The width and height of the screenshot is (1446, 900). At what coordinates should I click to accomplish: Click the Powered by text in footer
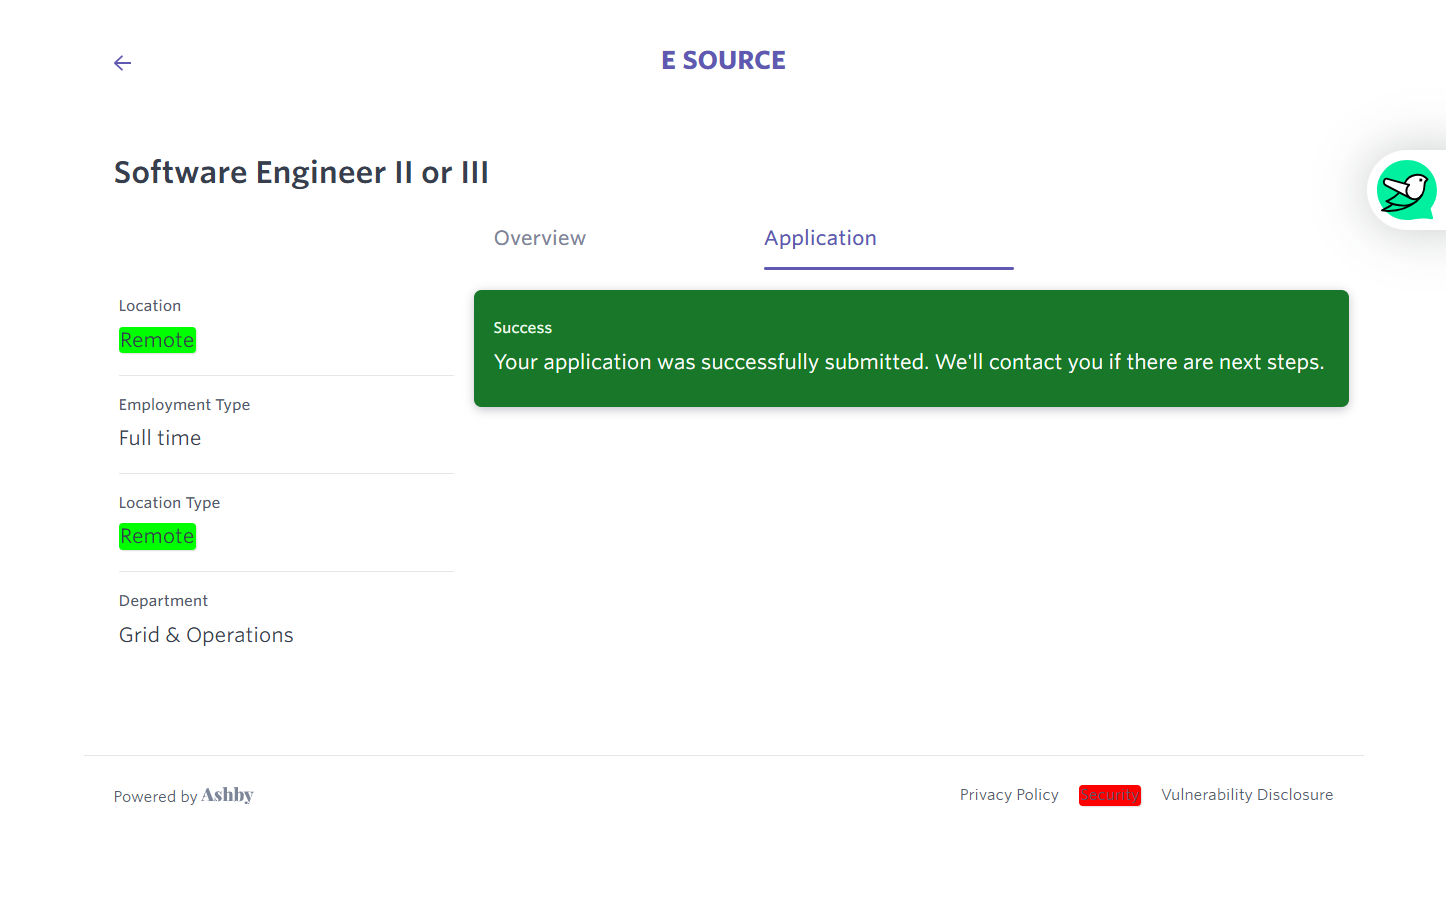(155, 797)
